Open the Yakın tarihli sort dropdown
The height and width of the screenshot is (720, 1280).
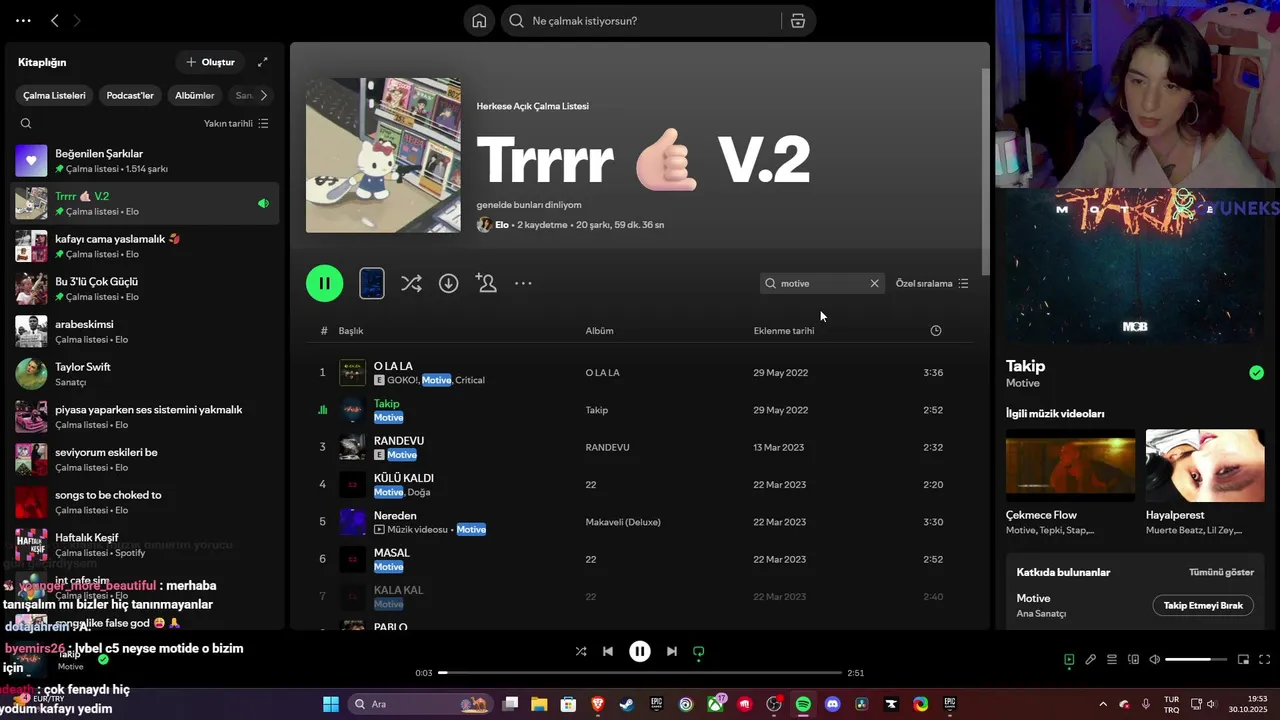point(236,124)
